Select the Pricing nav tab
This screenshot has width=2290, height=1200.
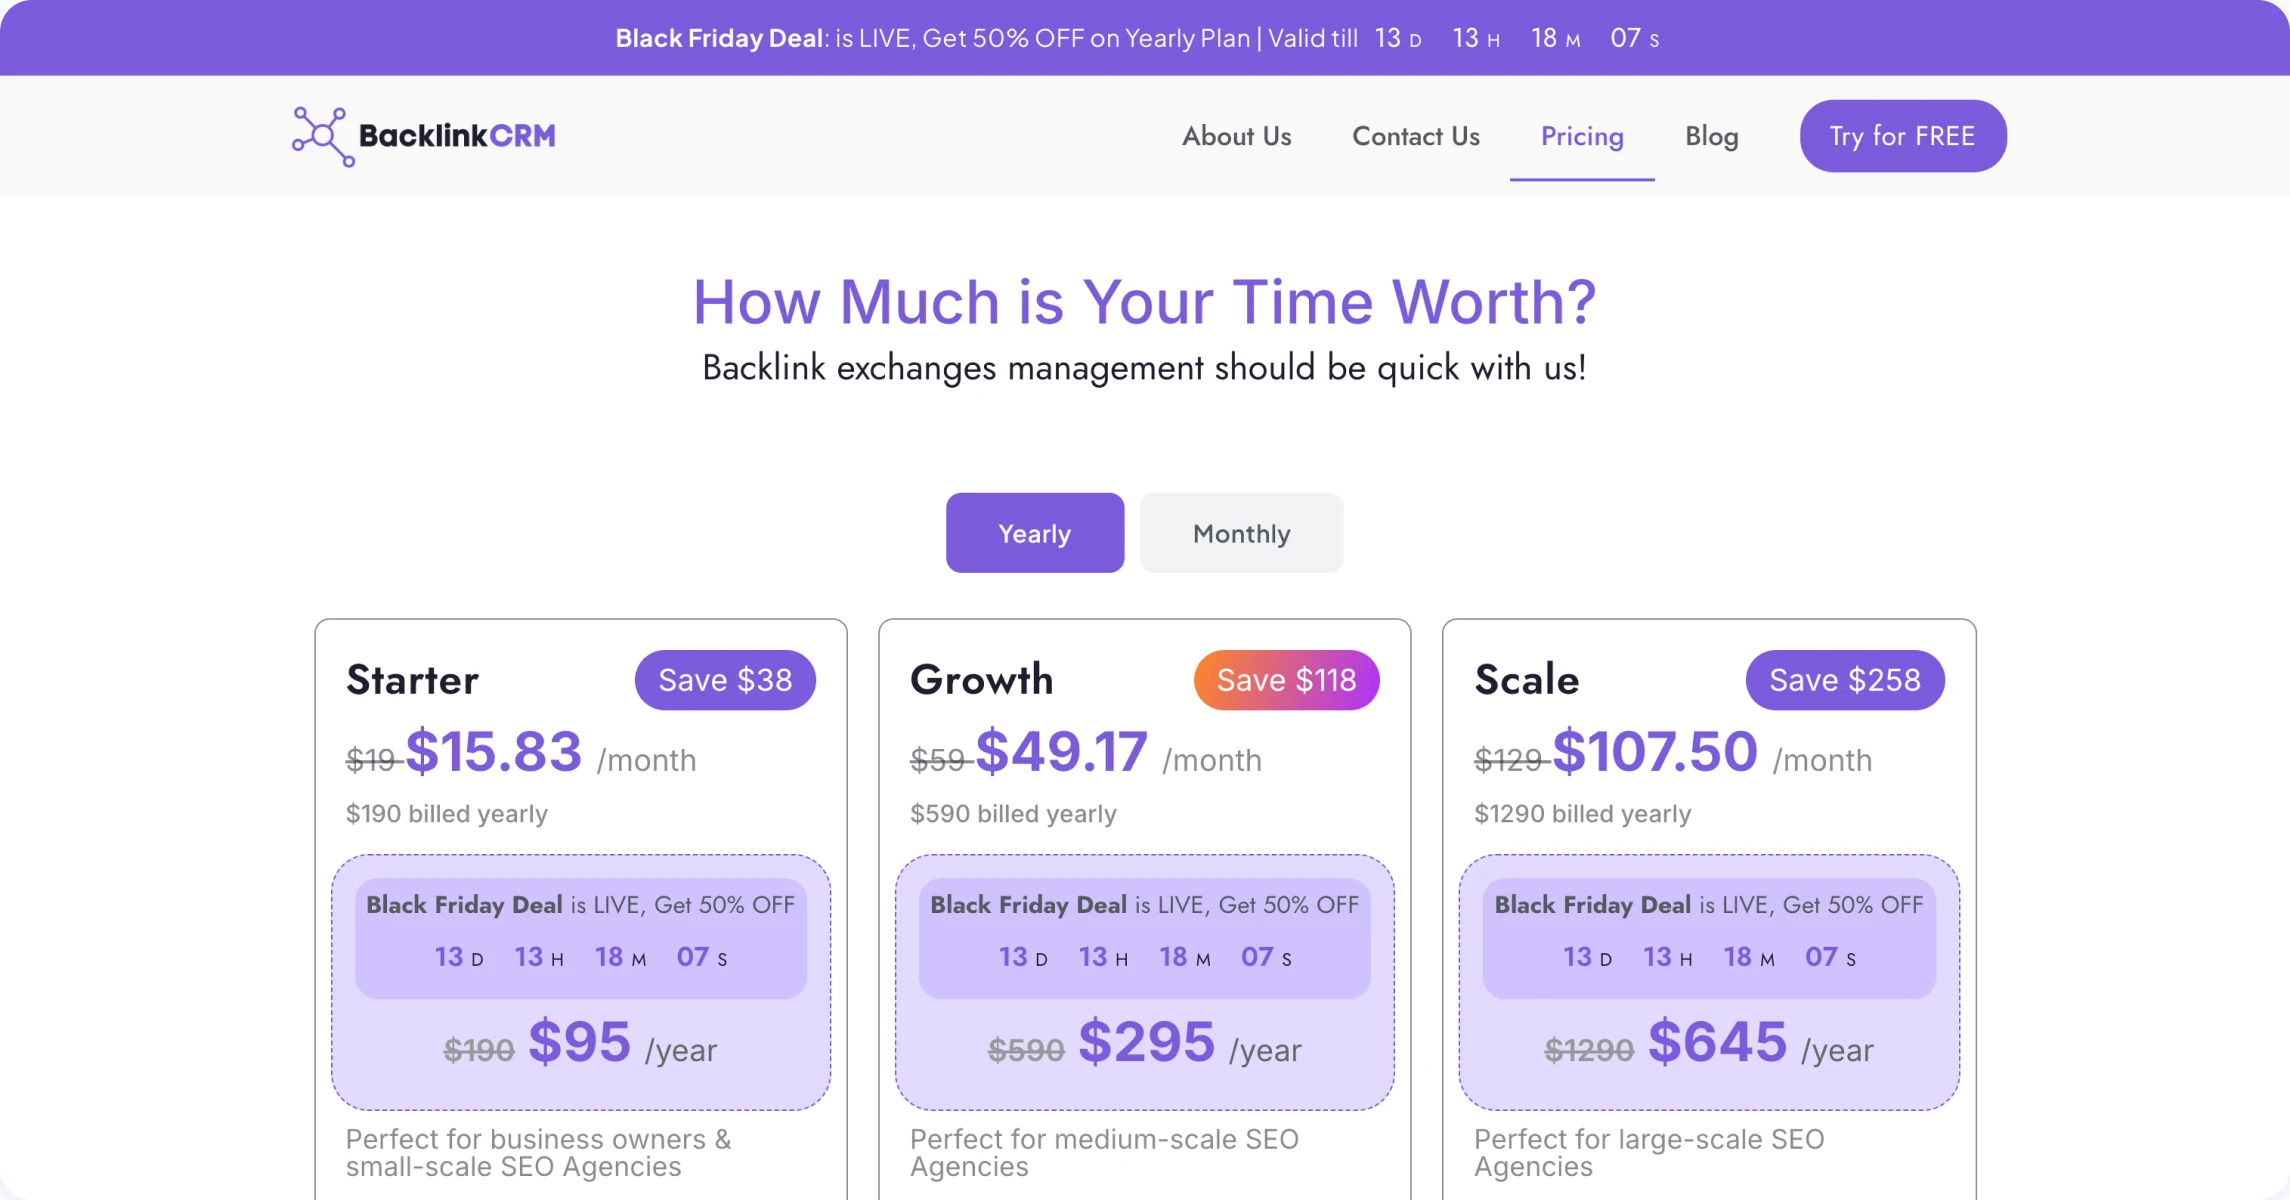tap(1581, 136)
